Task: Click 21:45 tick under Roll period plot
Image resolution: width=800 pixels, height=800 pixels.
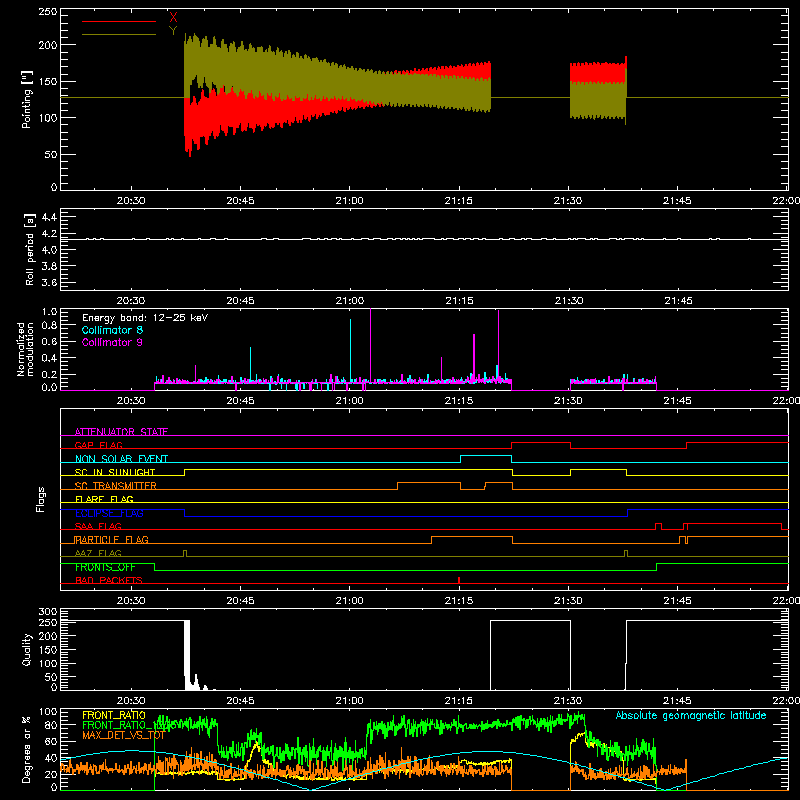Action: (679, 301)
